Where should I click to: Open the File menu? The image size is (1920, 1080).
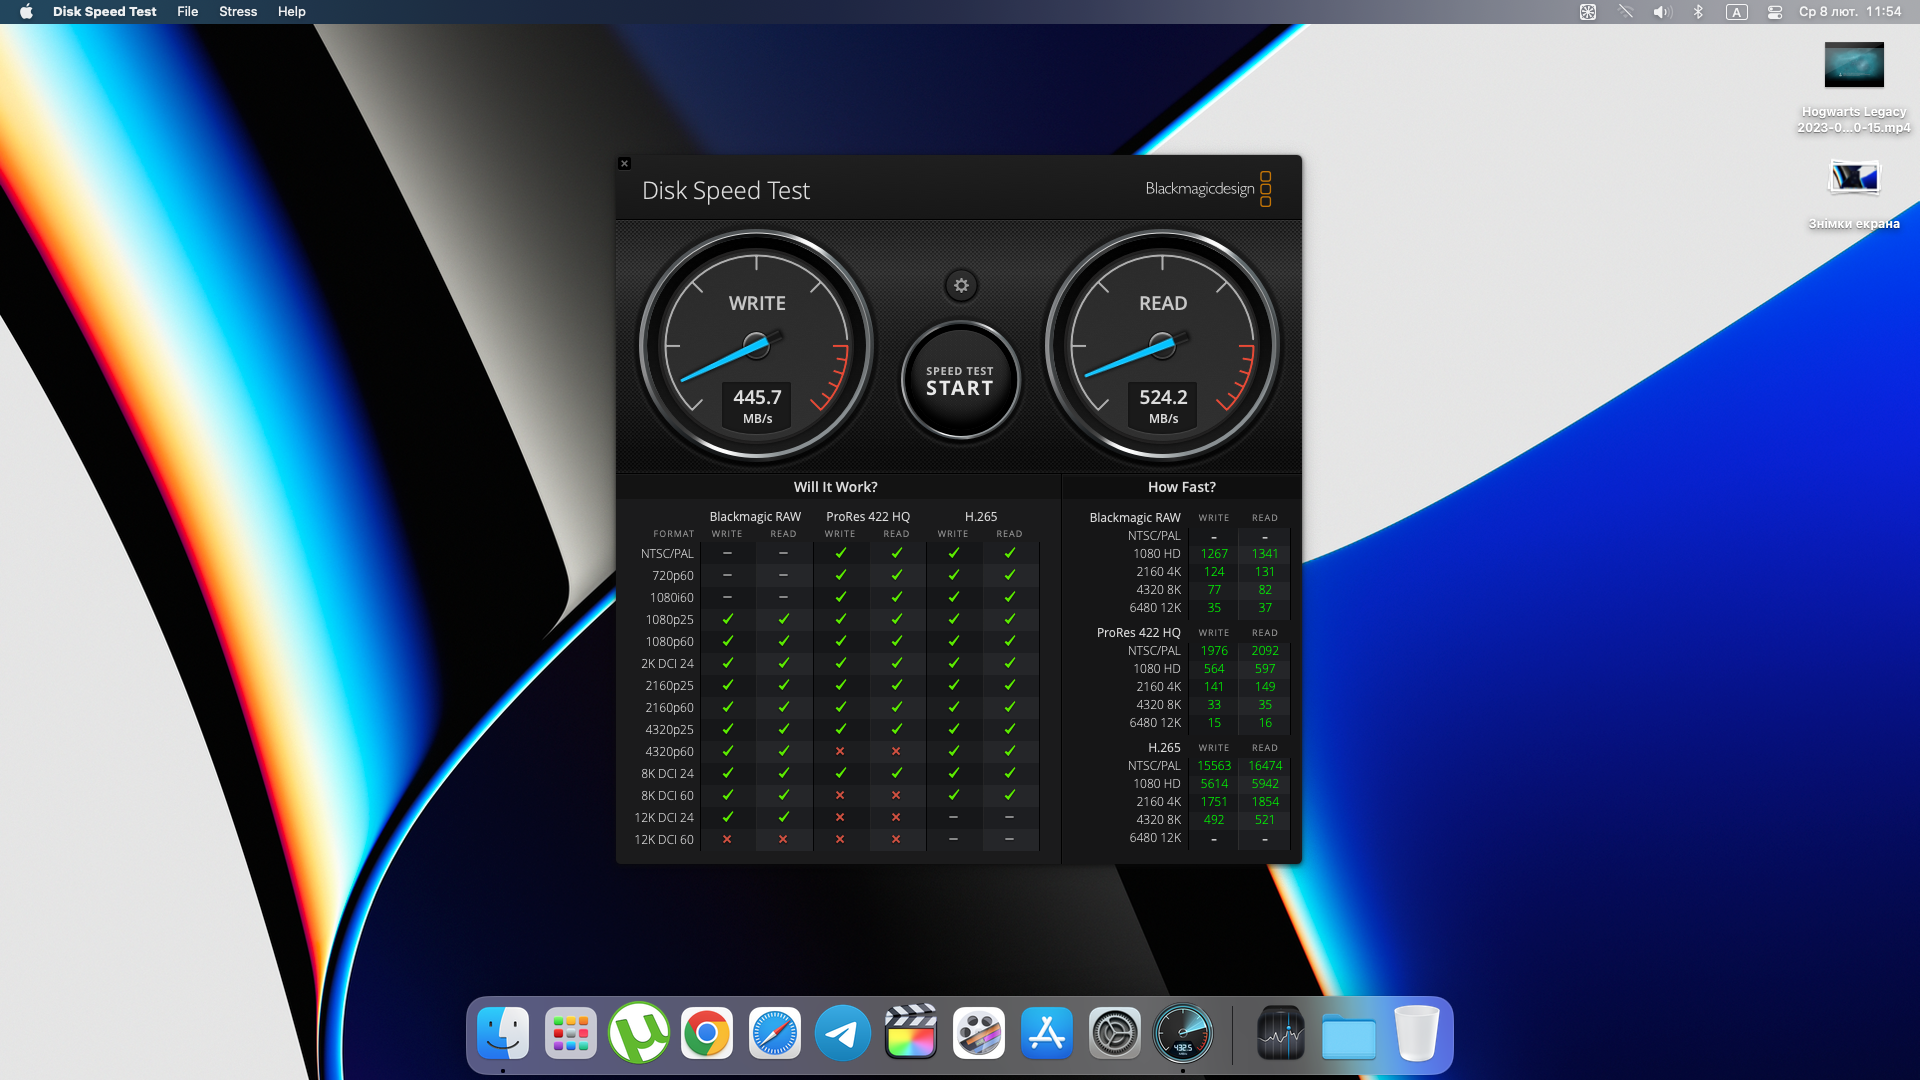pyautogui.click(x=187, y=11)
